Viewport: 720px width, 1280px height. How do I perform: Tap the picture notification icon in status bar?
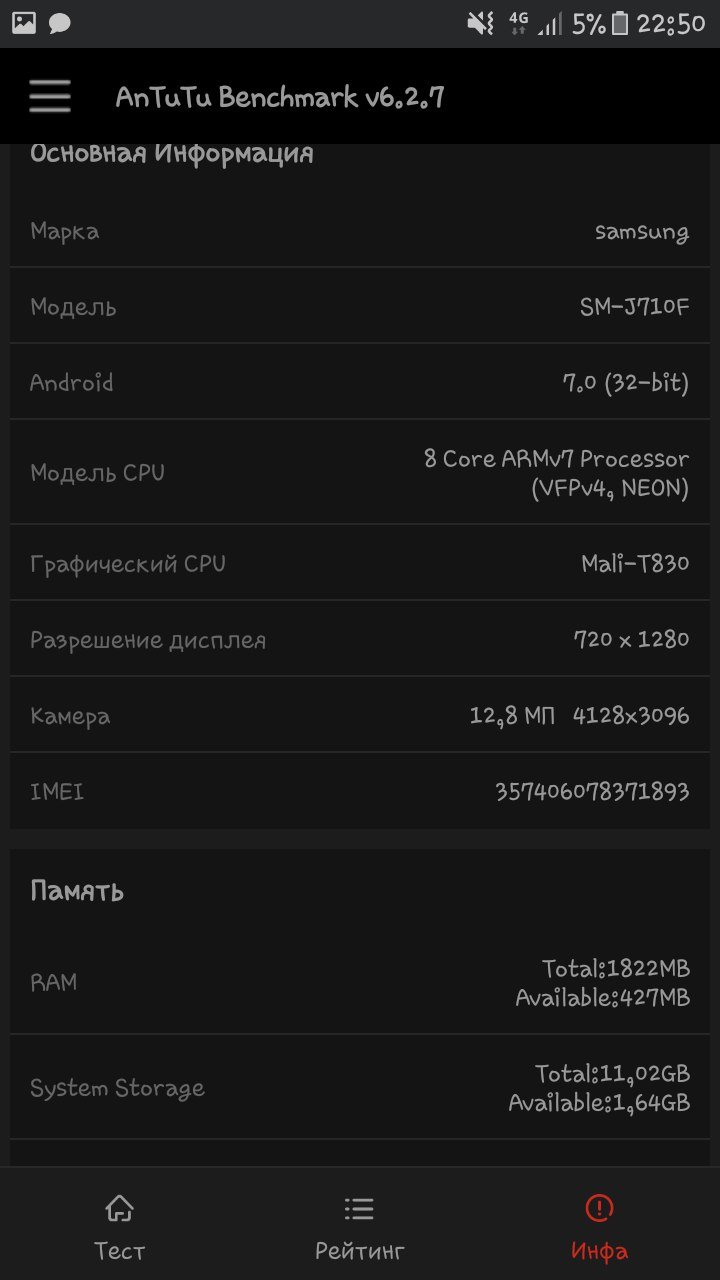(x=24, y=23)
